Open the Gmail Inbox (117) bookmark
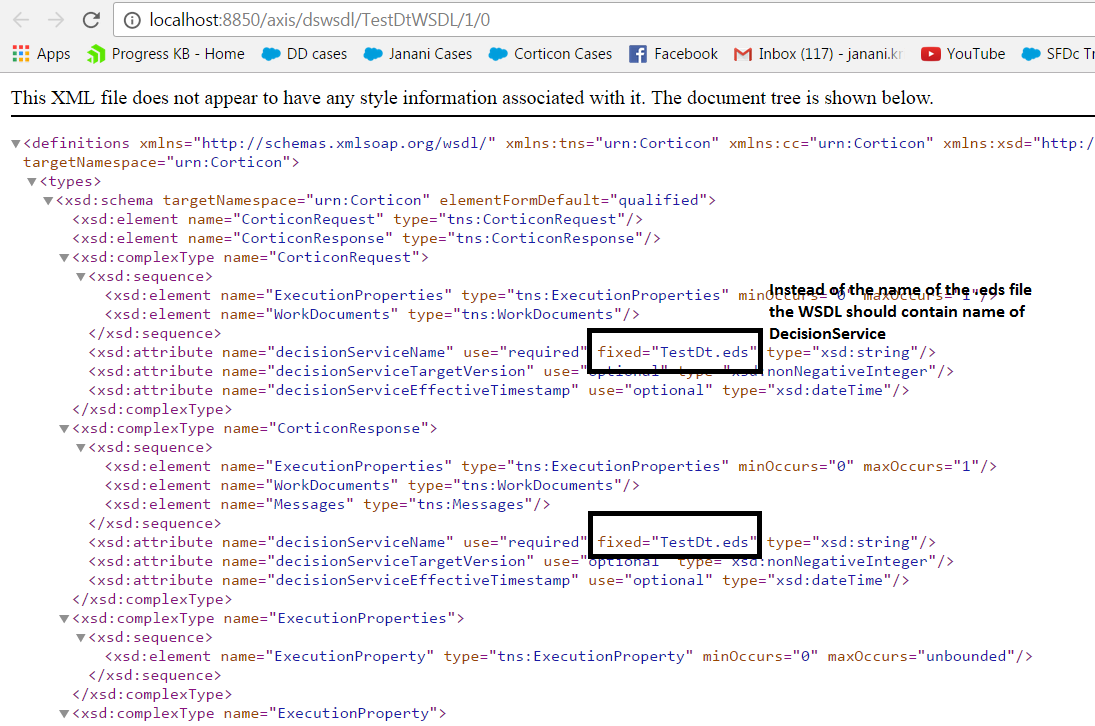 pyautogui.click(x=818, y=54)
